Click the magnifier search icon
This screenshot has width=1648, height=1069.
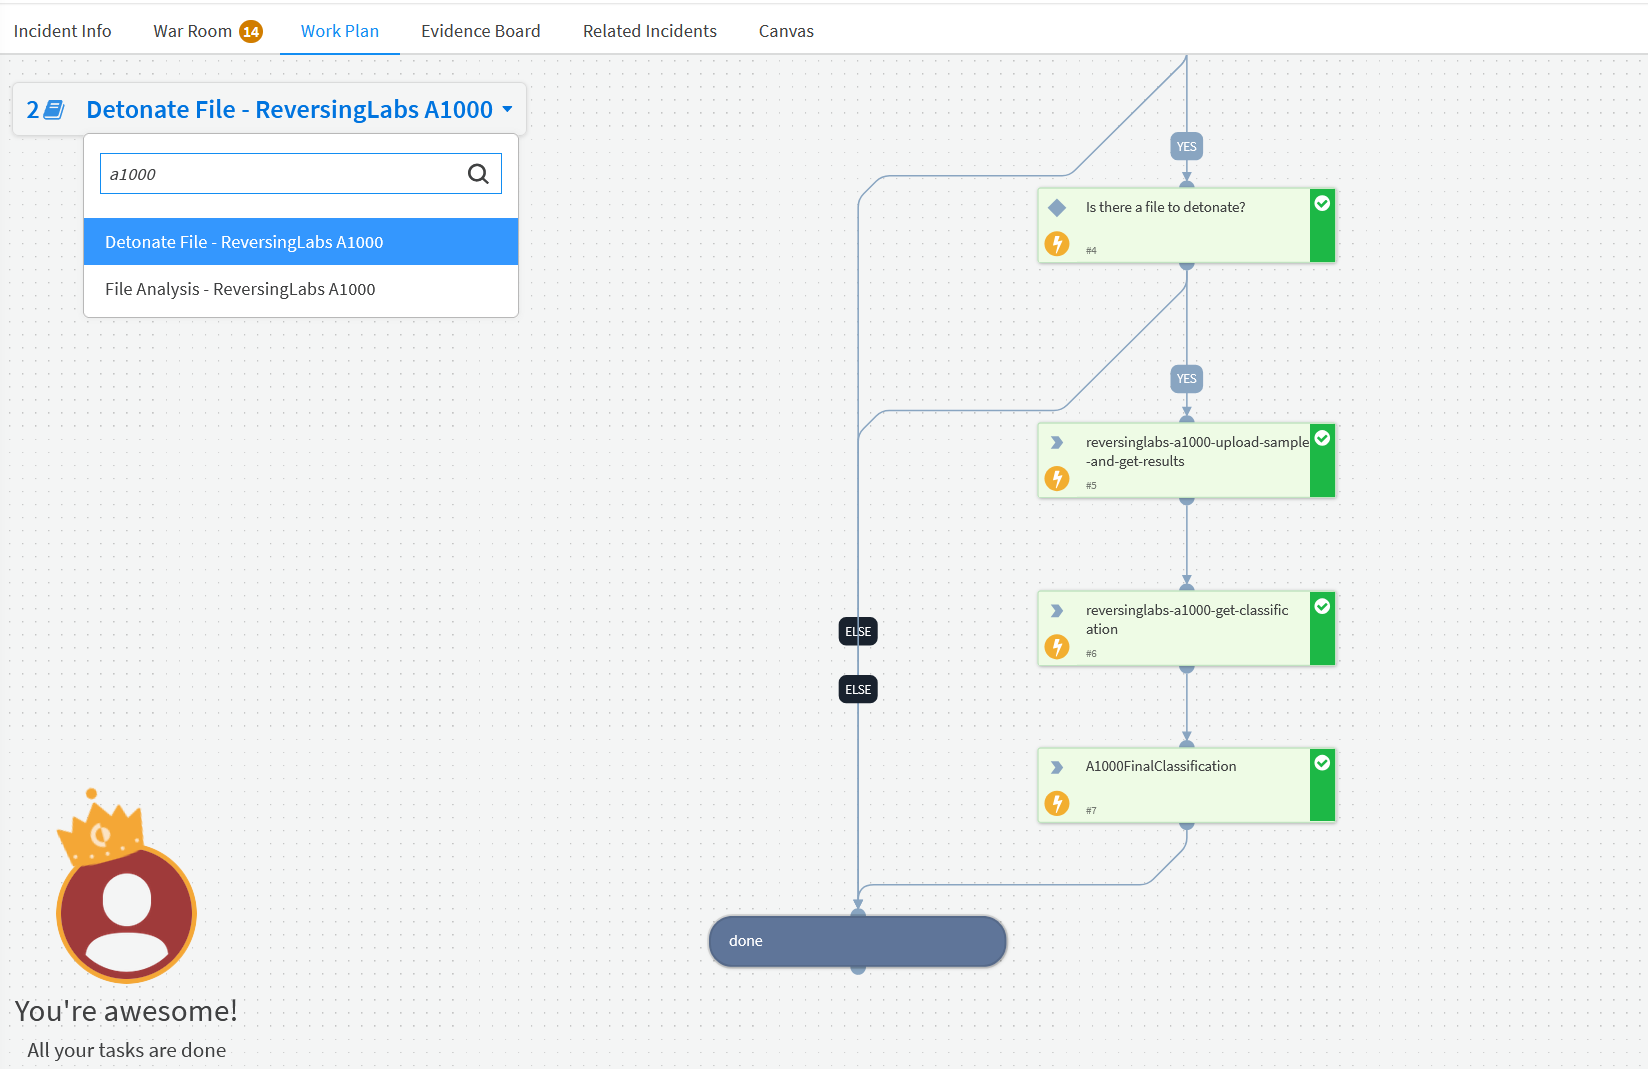(x=479, y=174)
